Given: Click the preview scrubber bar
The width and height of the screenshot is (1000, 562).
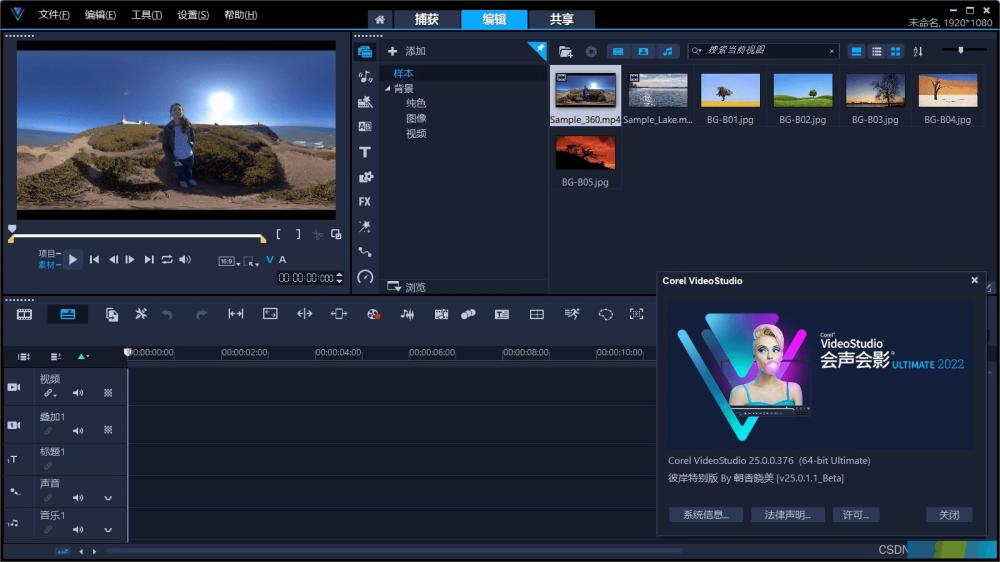Looking at the screenshot, I should point(137,236).
